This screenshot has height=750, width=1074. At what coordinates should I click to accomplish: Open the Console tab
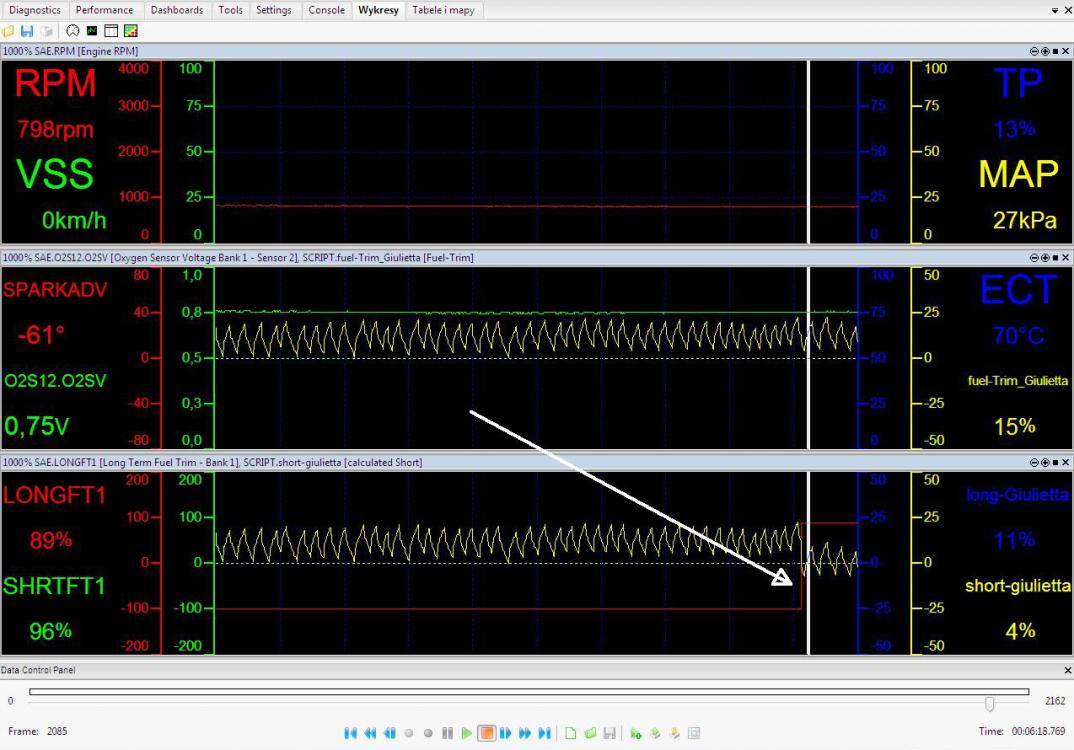(326, 10)
